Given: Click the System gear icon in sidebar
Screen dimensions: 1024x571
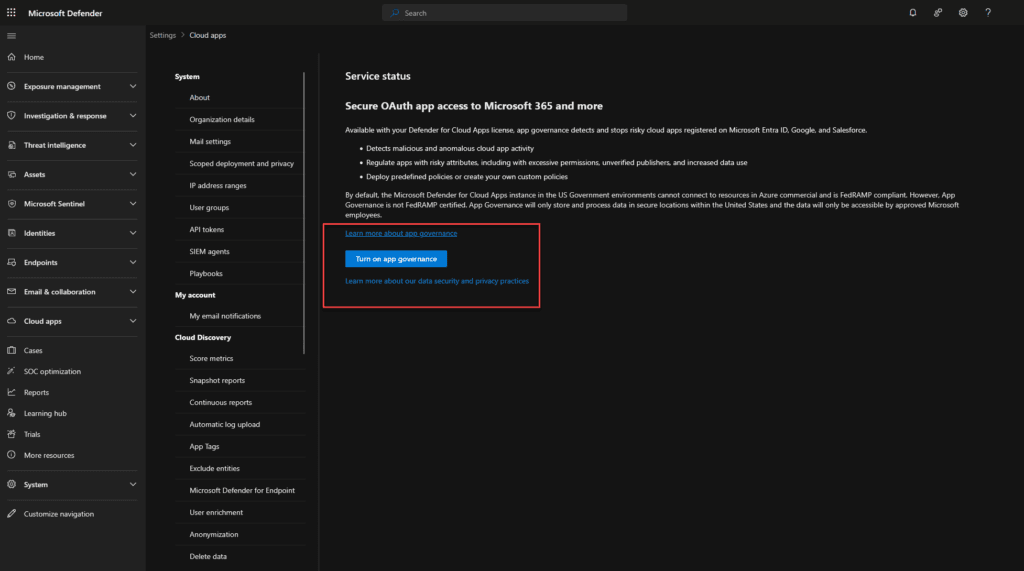Looking at the screenshot, I should click(11, 484).
